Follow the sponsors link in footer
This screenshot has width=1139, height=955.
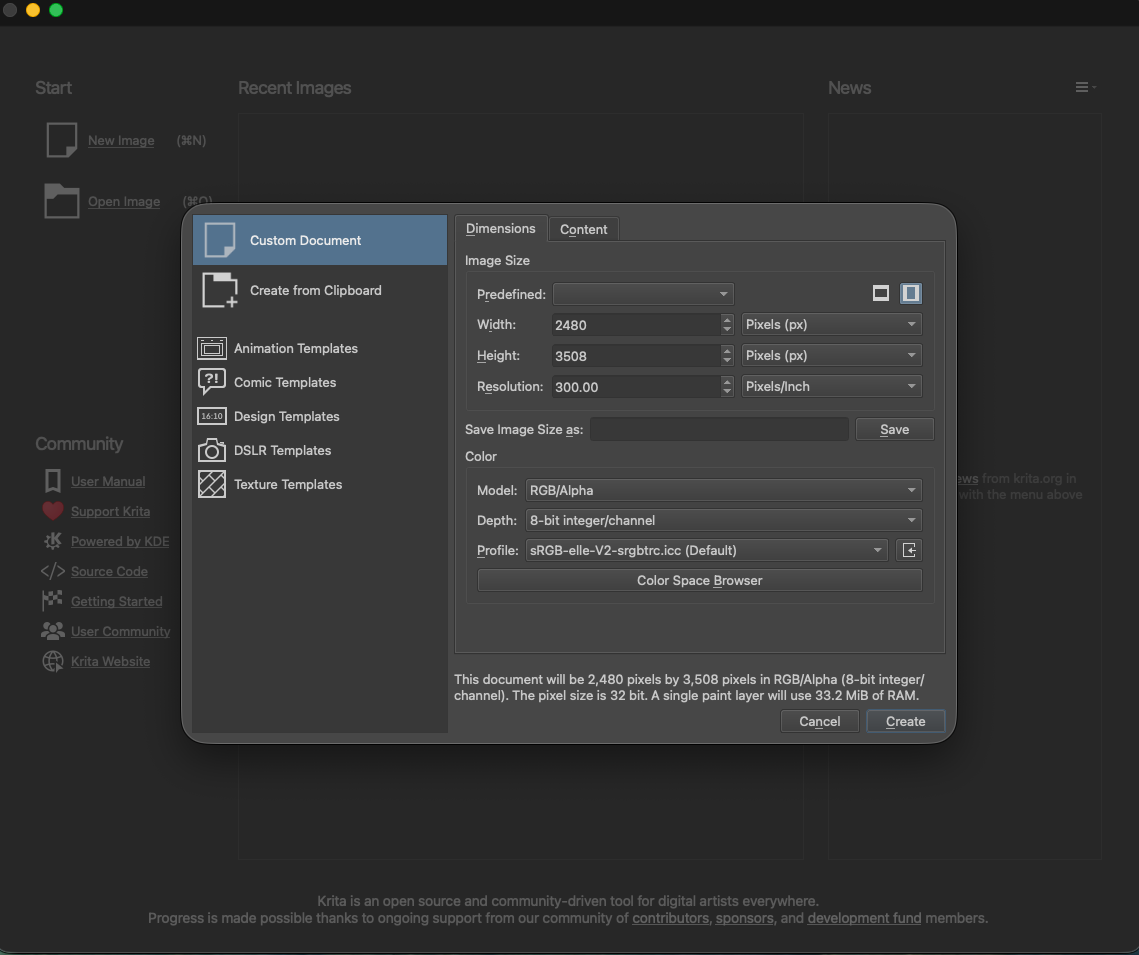[x=745, y=918]
